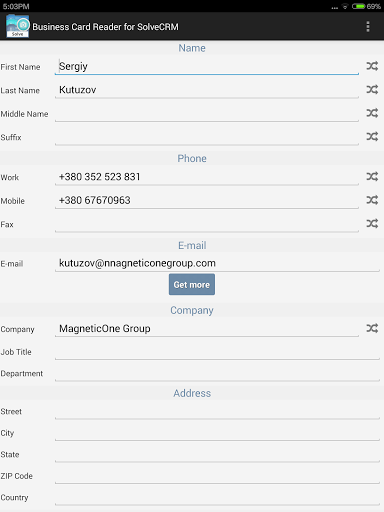Select the Mobile phone number field
The width and height of the screenshot is (384, 512).
coord(207,200)
